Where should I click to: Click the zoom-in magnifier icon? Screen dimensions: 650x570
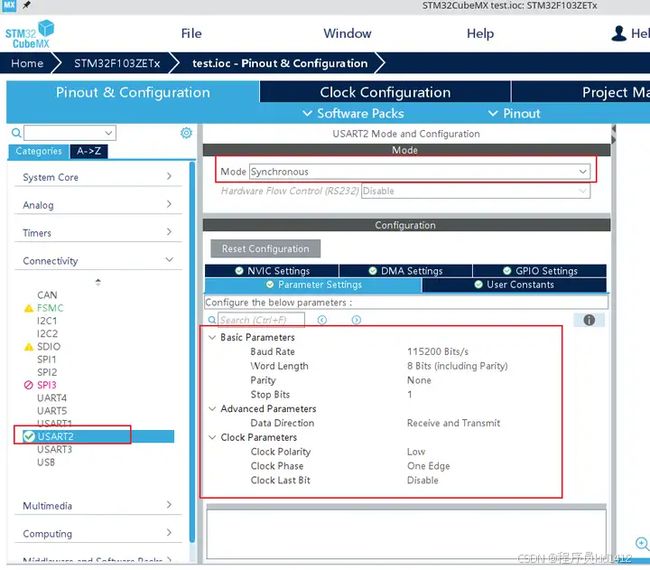tap(642, 543)
